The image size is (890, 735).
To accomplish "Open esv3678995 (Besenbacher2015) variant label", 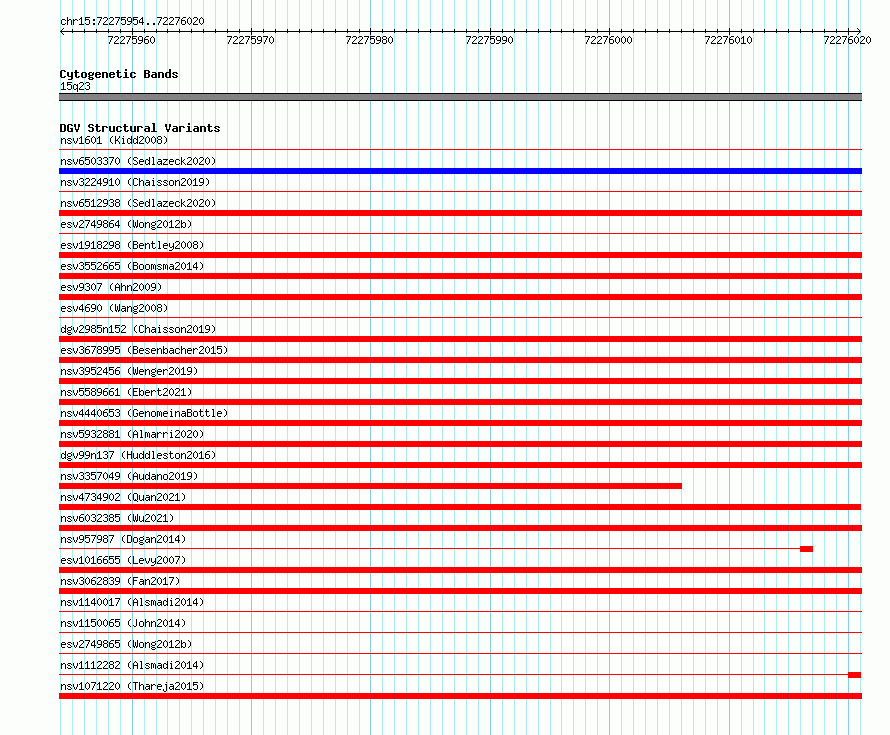I will 144,350.
